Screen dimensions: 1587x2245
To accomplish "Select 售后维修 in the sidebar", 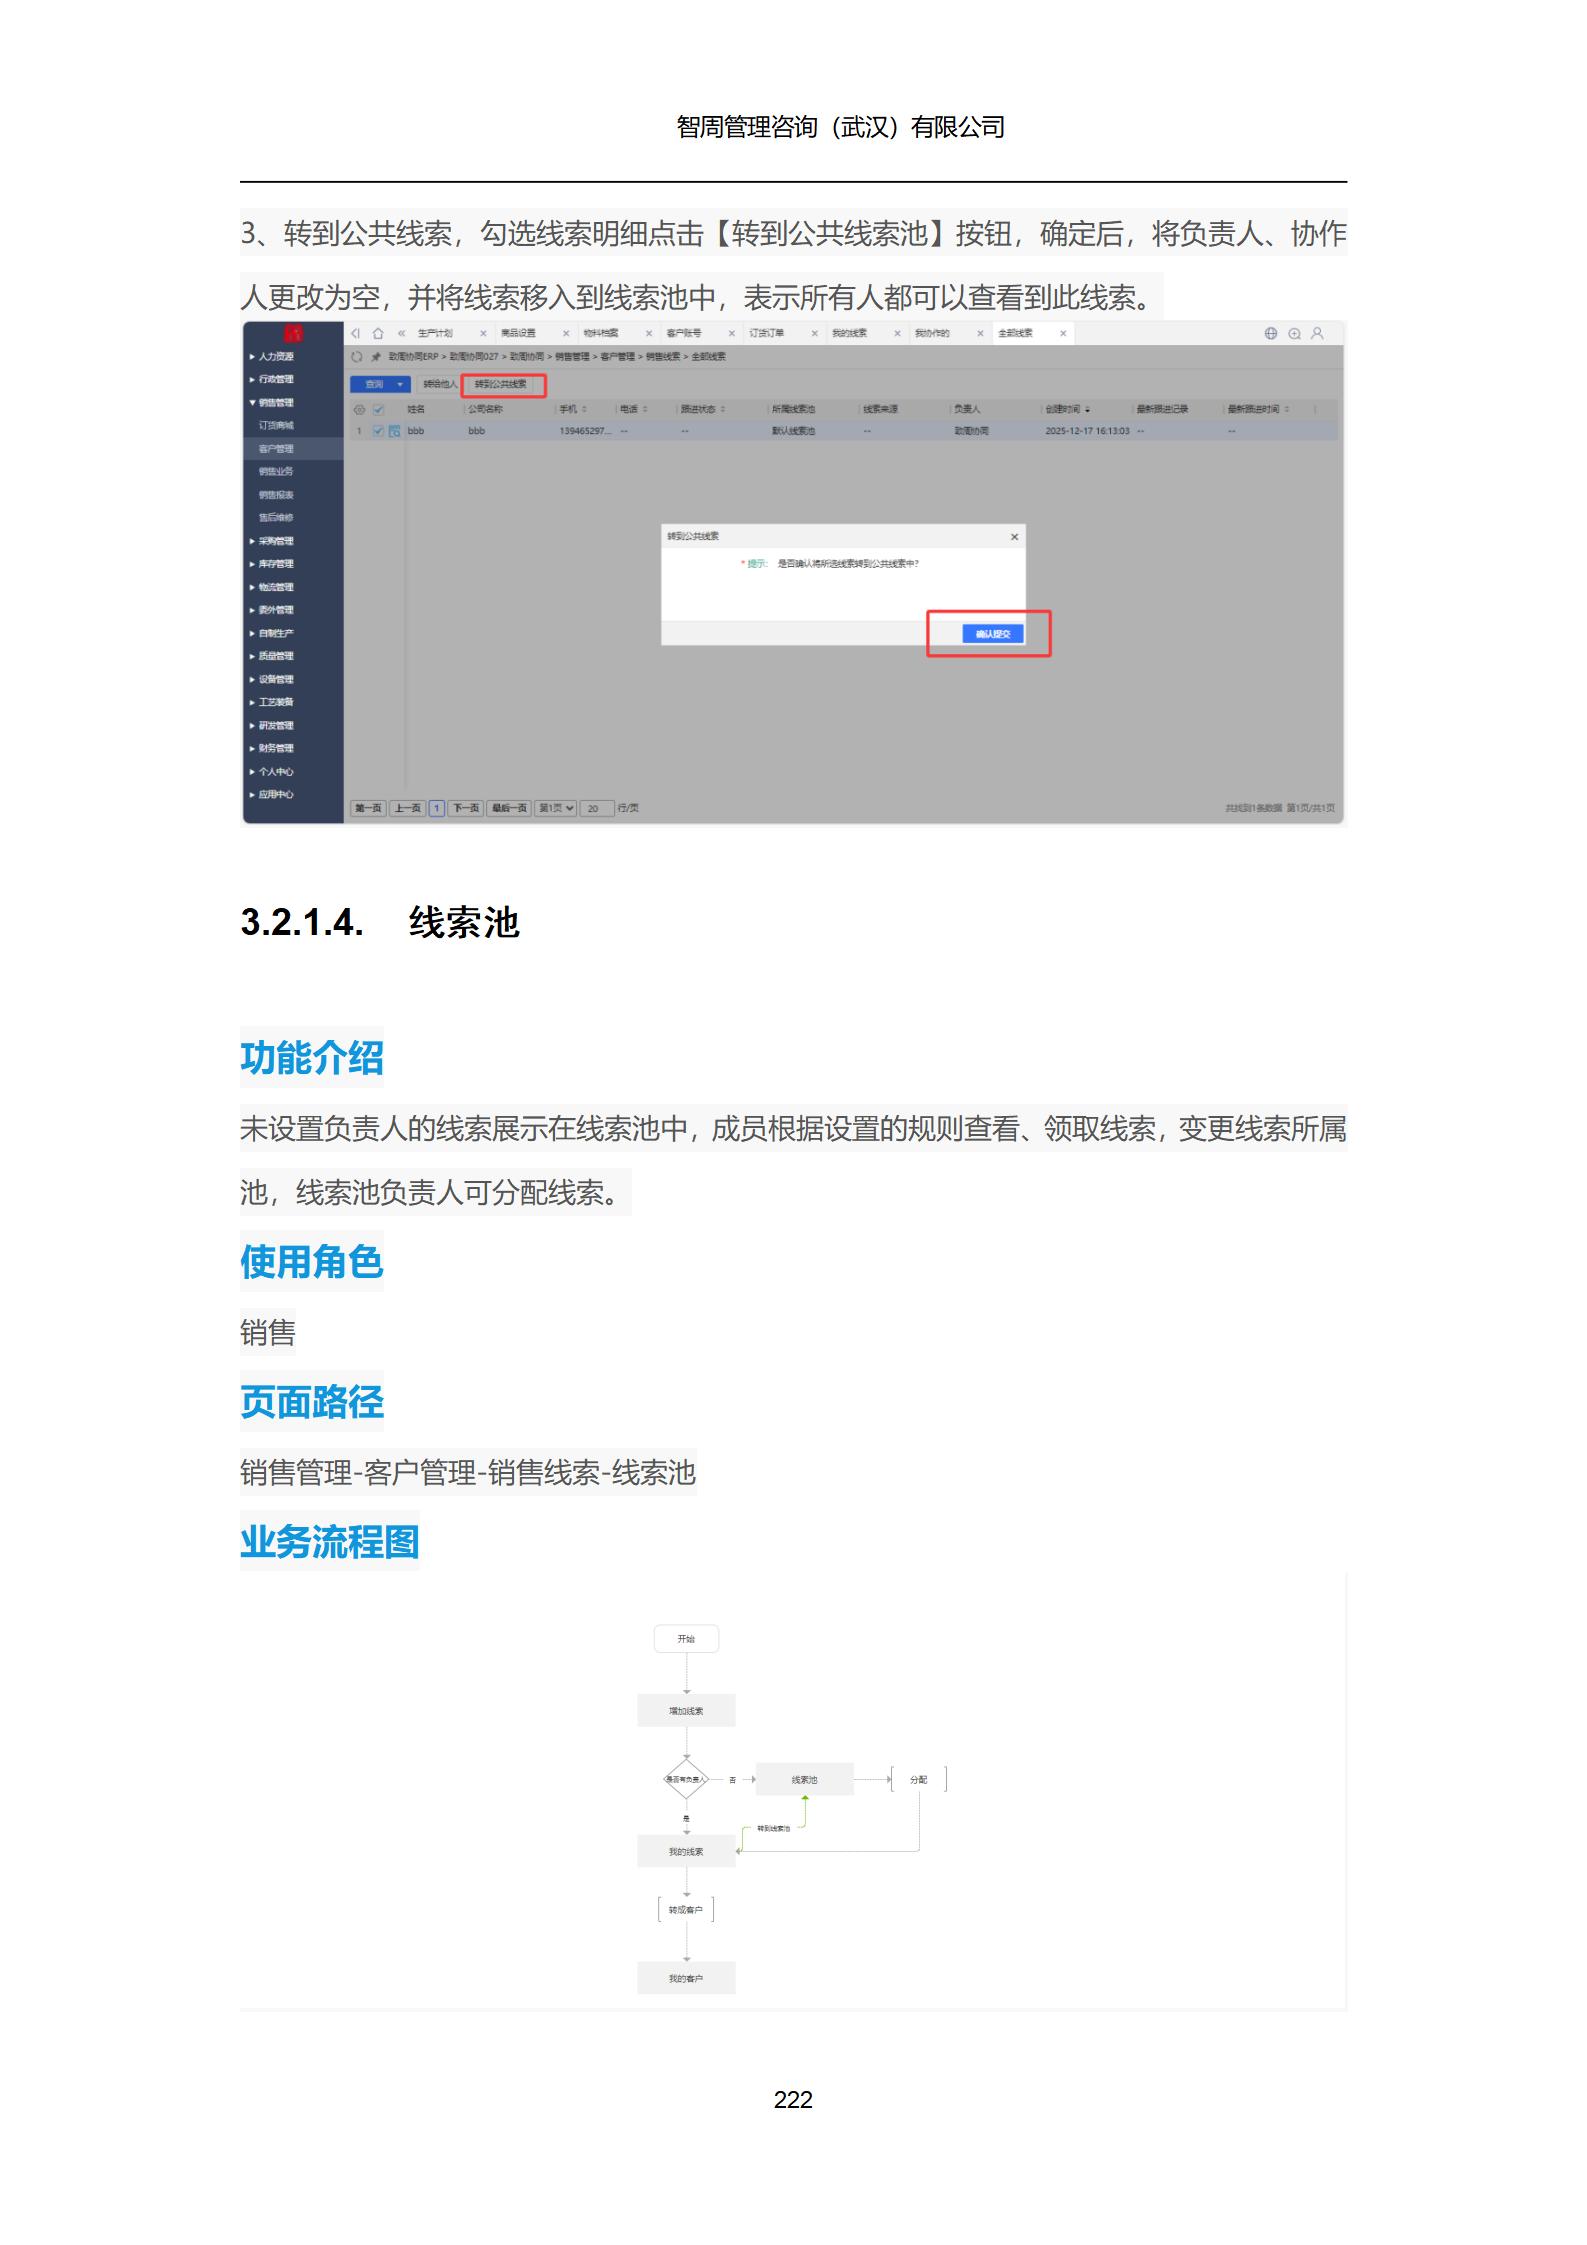I will [x=276, y=518].
